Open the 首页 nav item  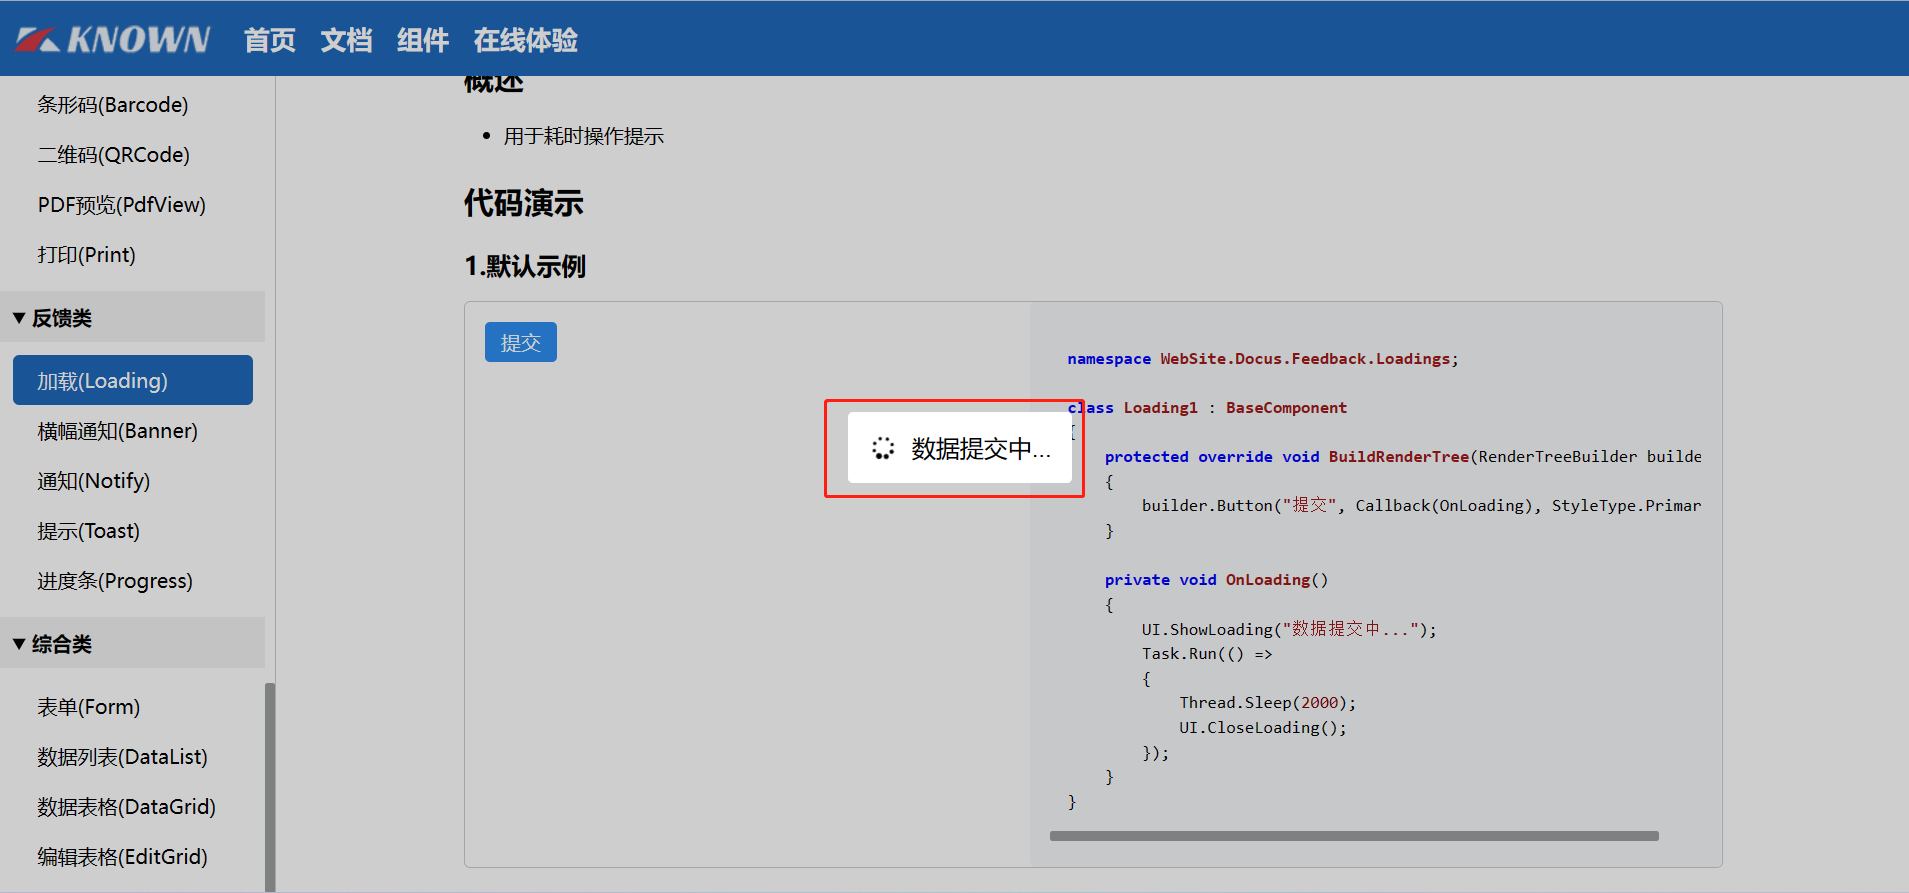tap(270, 40)
